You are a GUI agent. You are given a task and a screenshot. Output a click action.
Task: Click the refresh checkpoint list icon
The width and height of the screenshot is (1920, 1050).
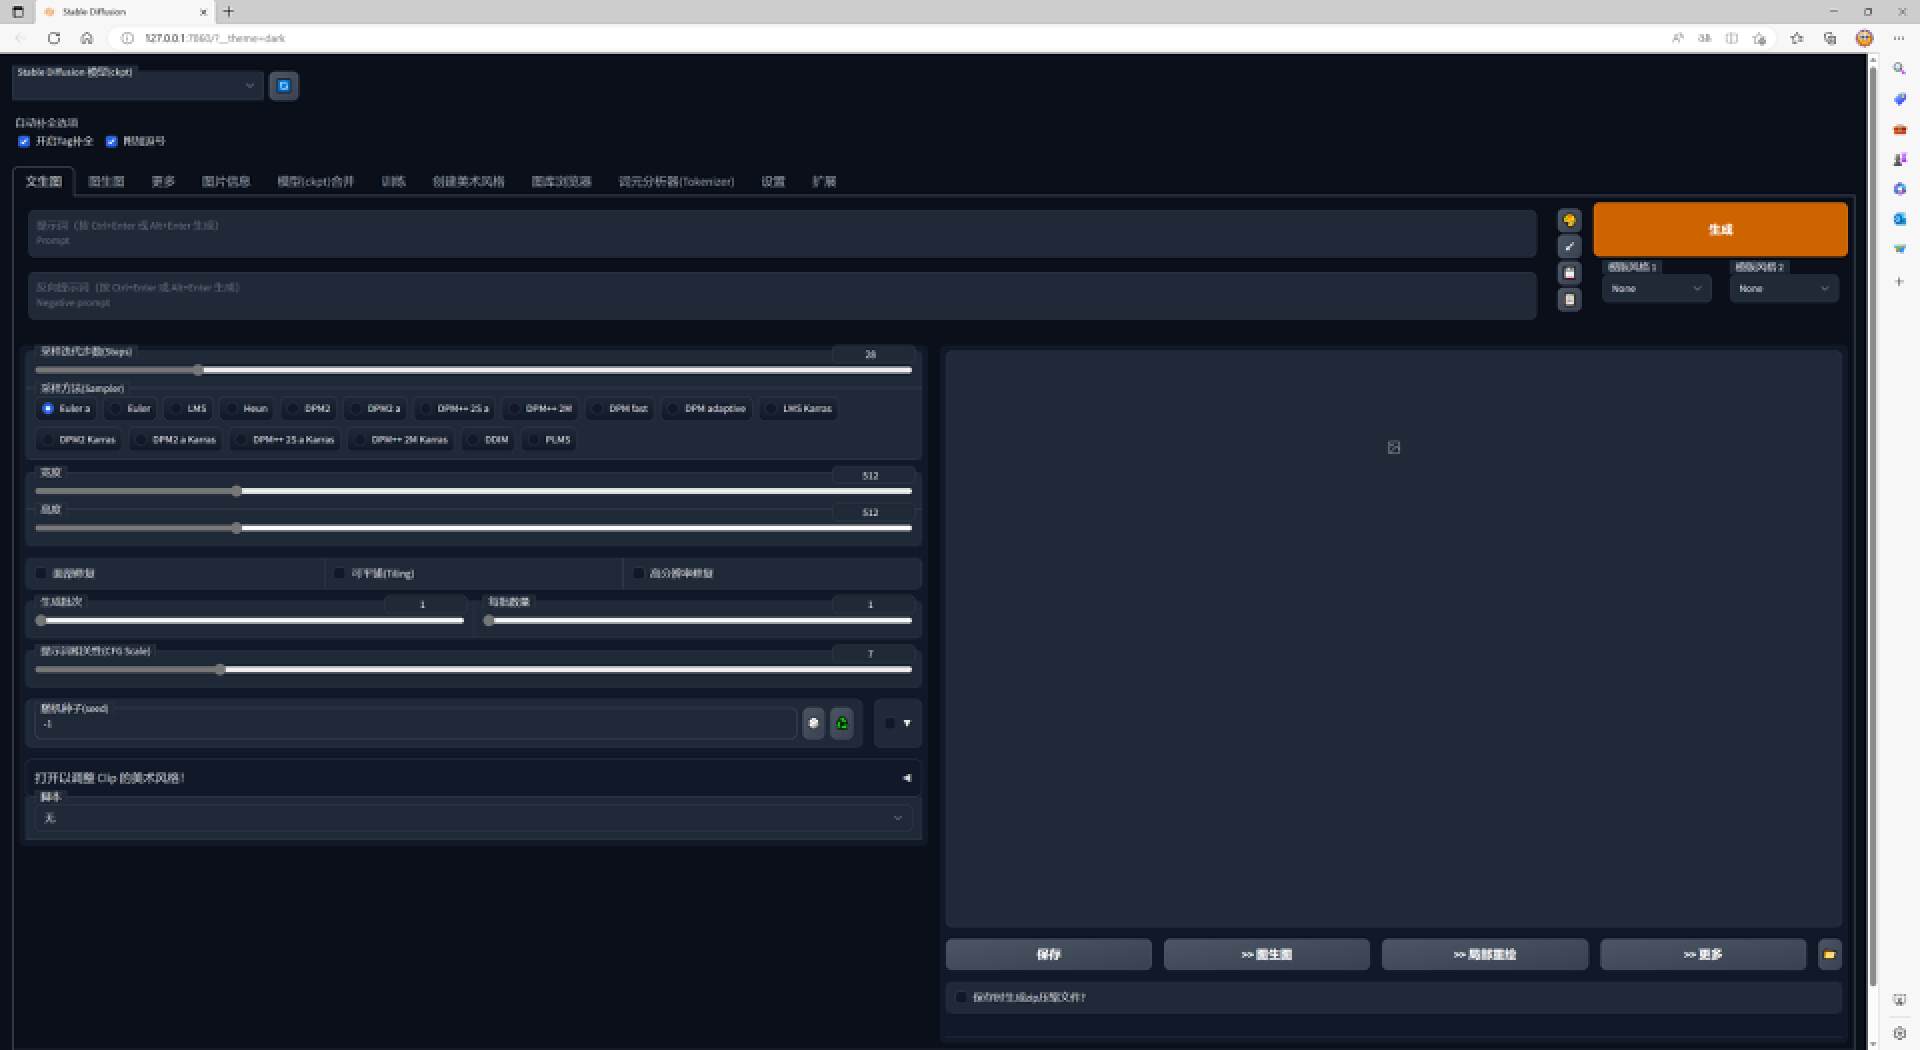283,86
